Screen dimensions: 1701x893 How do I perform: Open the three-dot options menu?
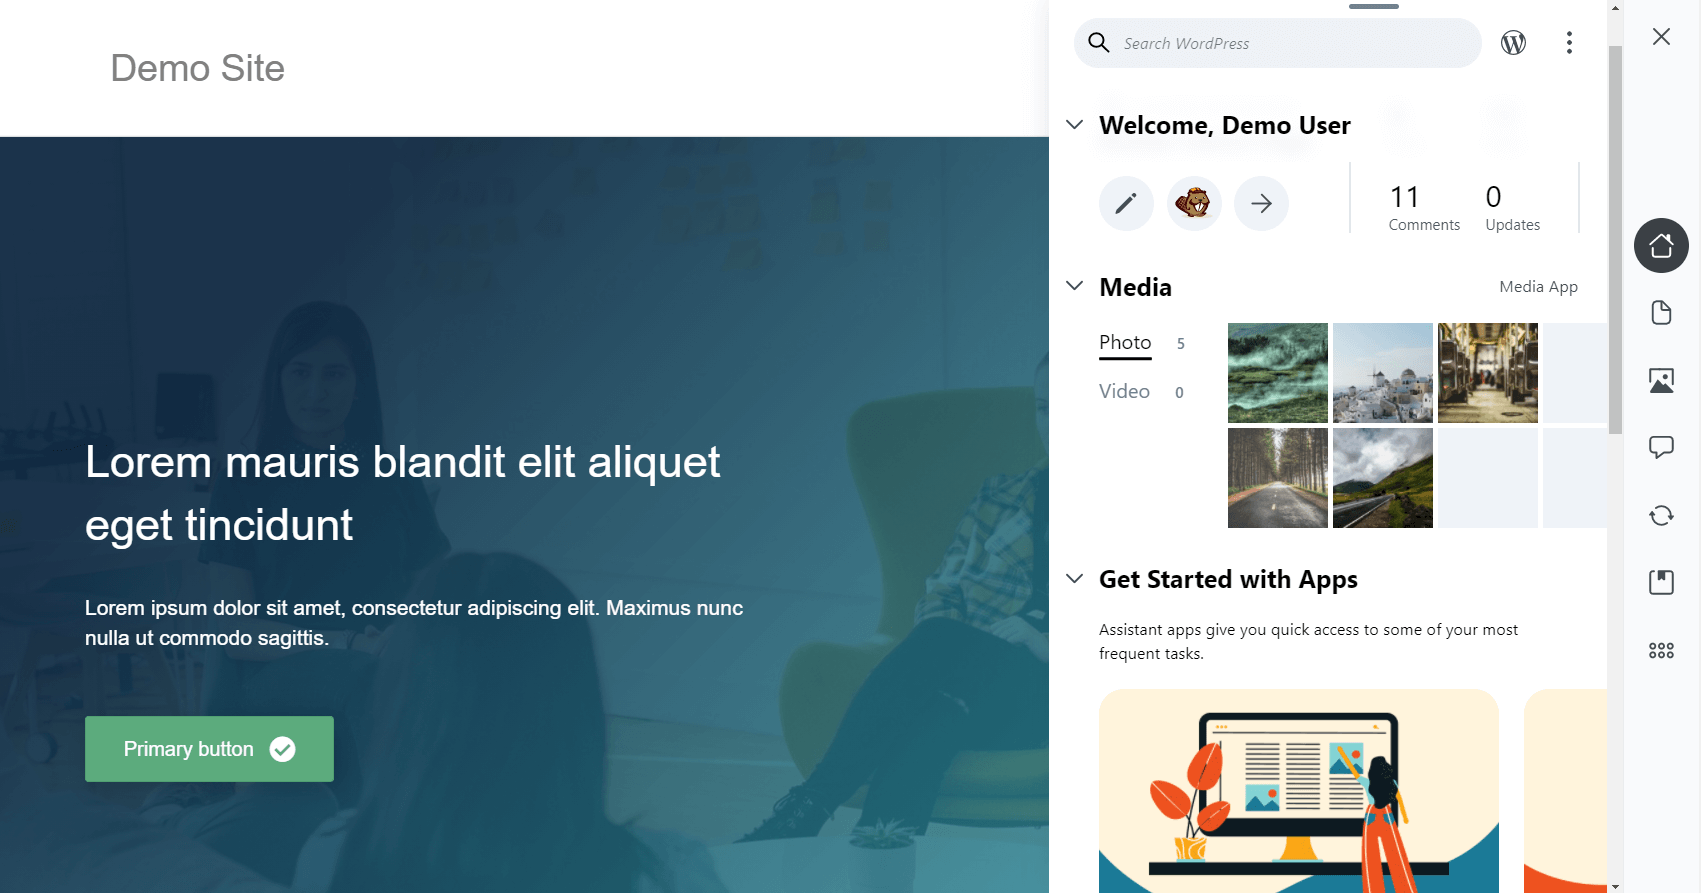[1569, 43]
